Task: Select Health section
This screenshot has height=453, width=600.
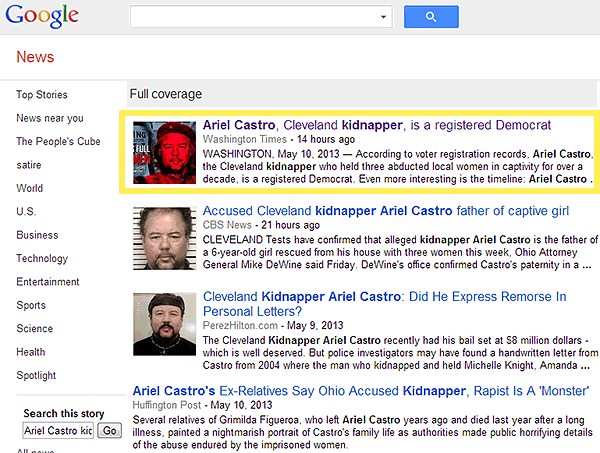Action: [31, 352]
